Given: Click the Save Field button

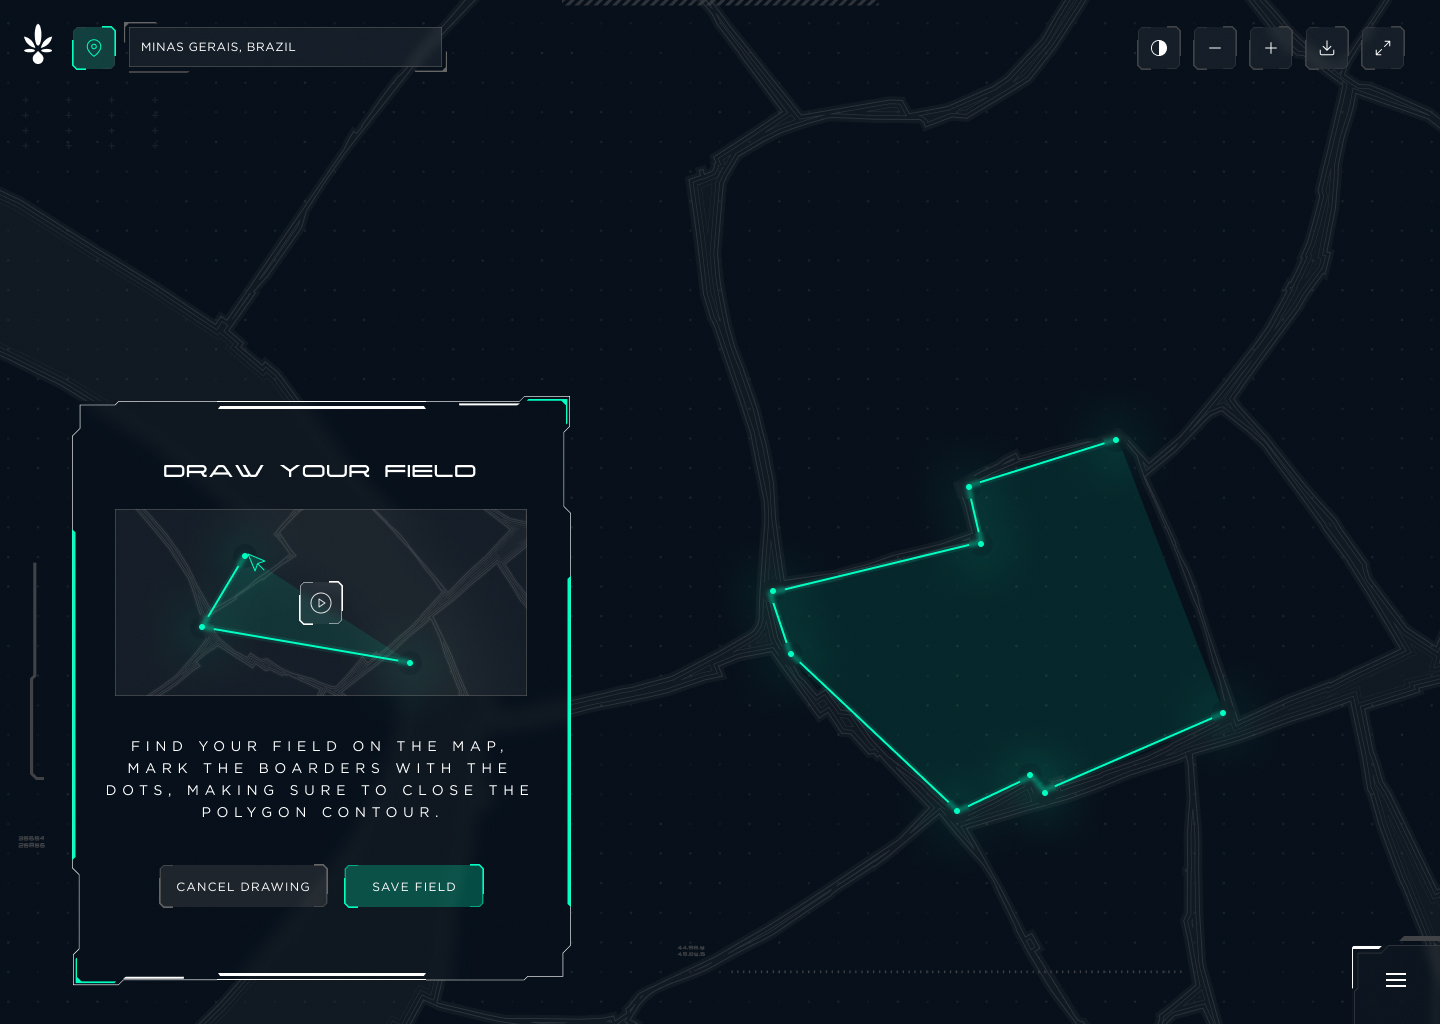Looking at the screenshot, I should (414, 886).
